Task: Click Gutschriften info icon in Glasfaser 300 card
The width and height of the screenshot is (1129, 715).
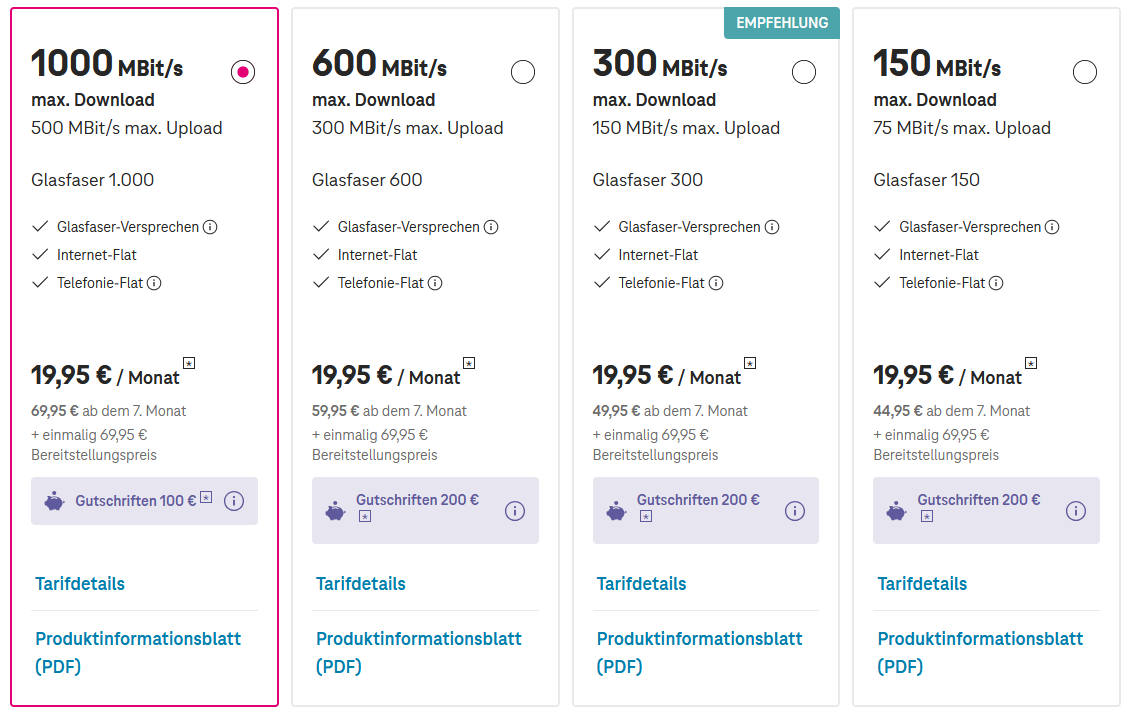Action: tap(795, 511)
